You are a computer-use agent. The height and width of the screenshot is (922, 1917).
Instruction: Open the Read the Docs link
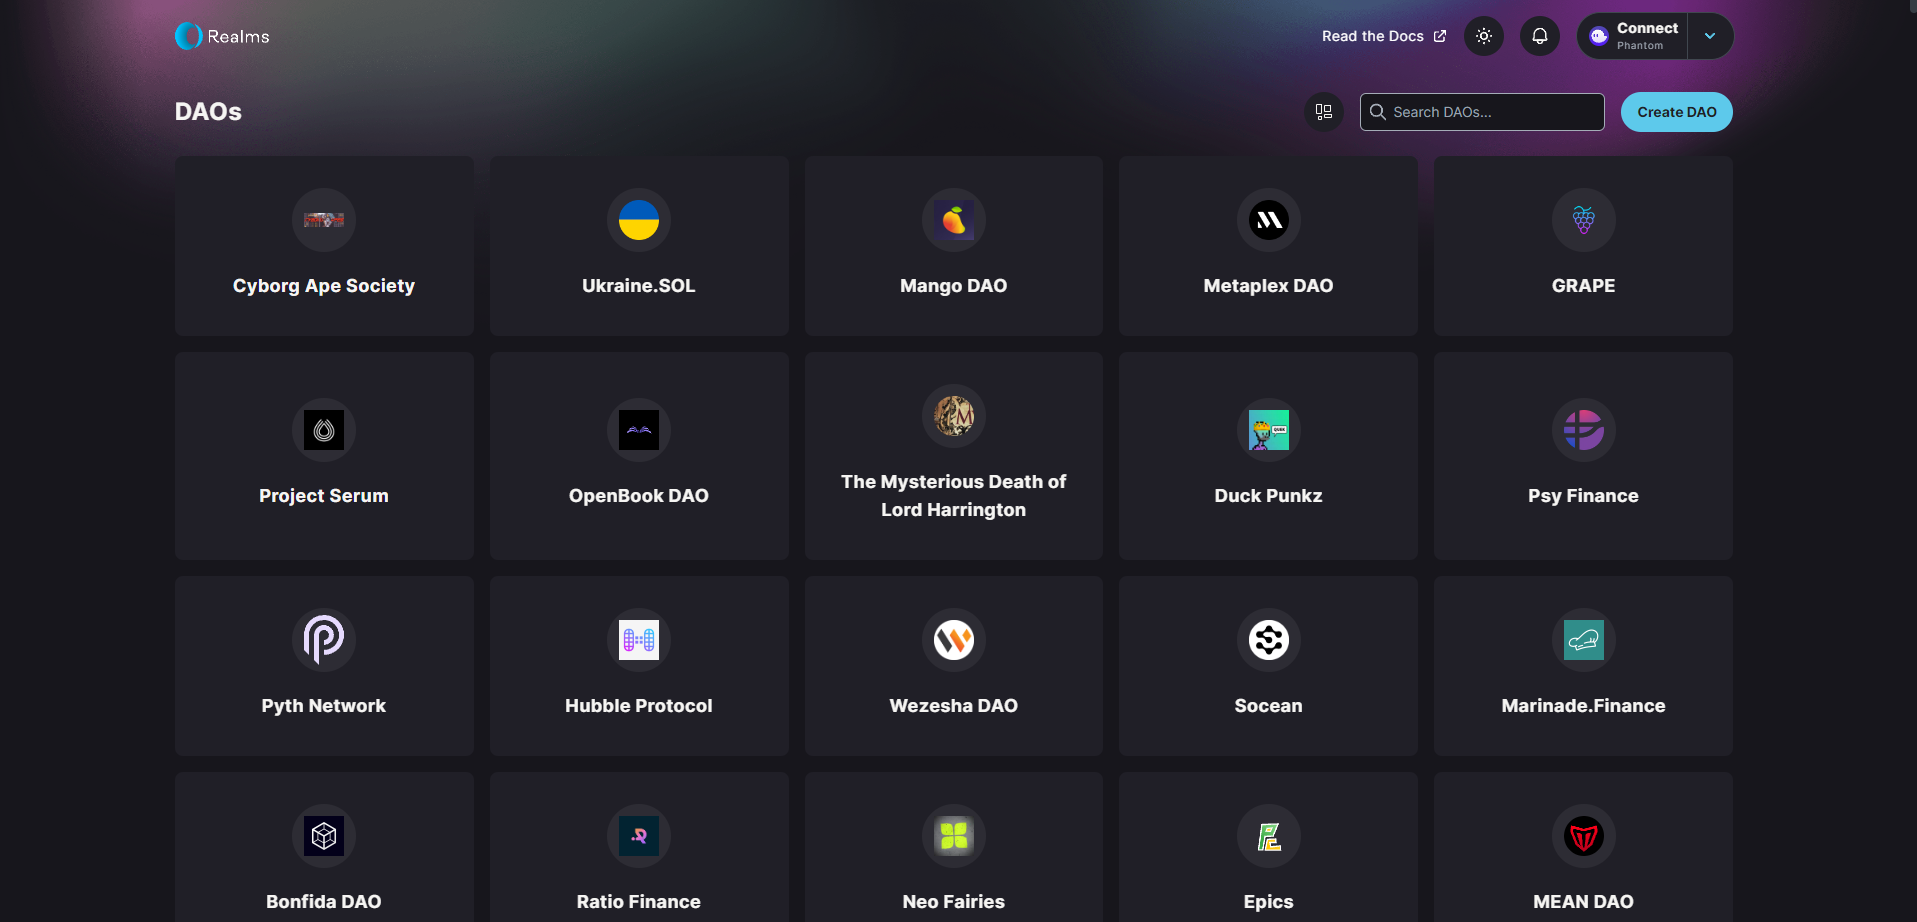(x=1384, y=36)
